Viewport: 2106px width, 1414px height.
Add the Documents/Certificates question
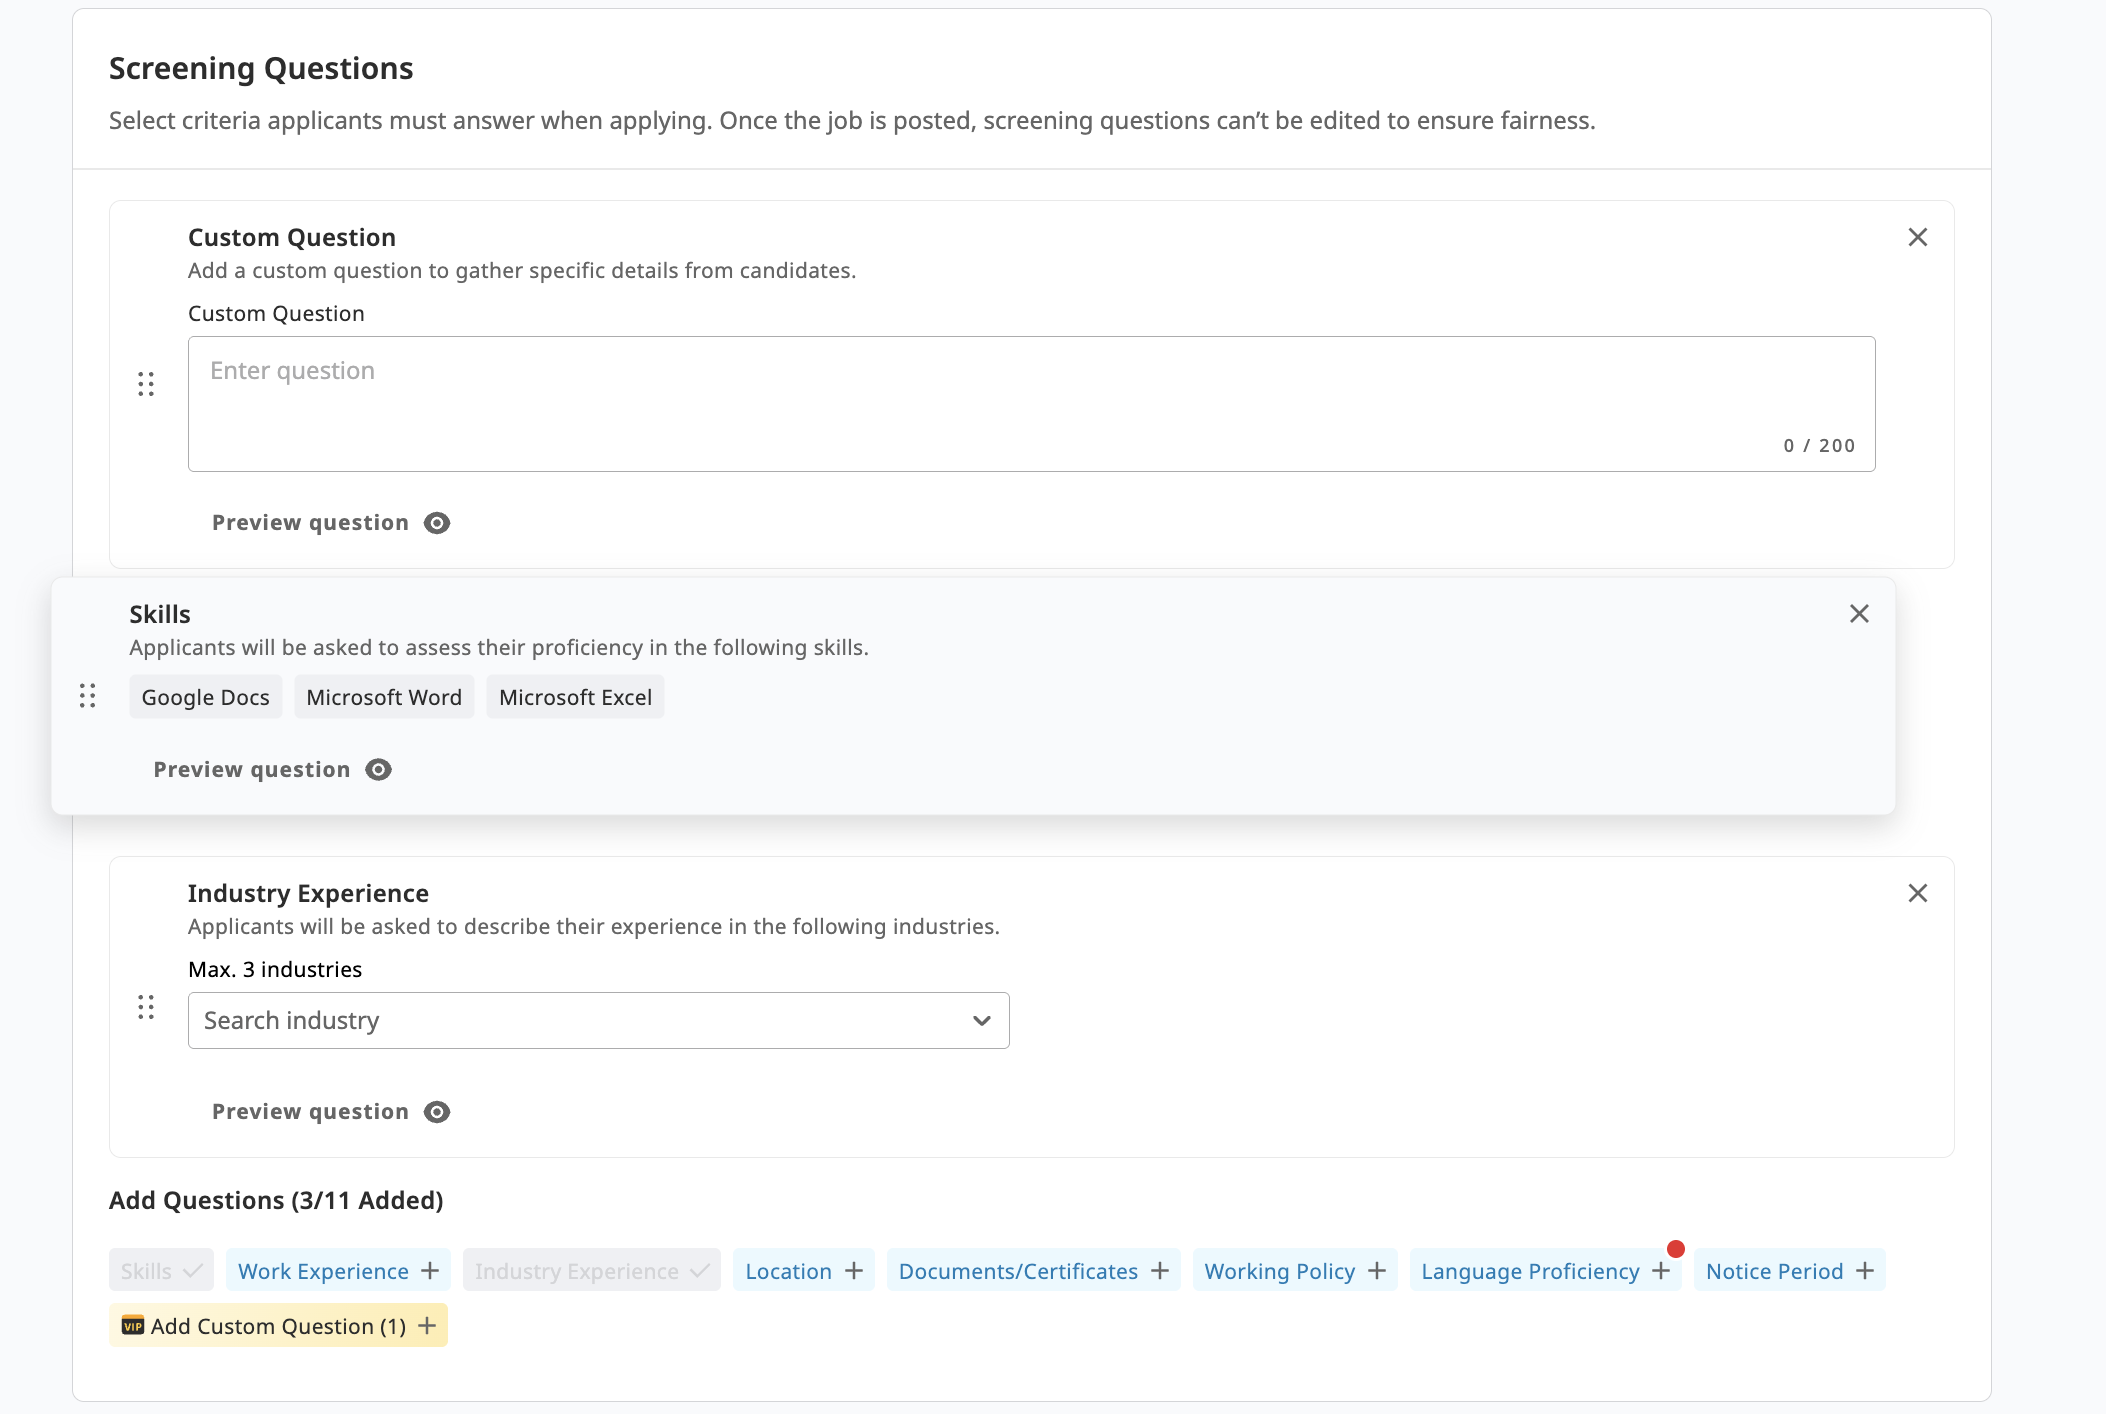(x=1032, y=1270)
